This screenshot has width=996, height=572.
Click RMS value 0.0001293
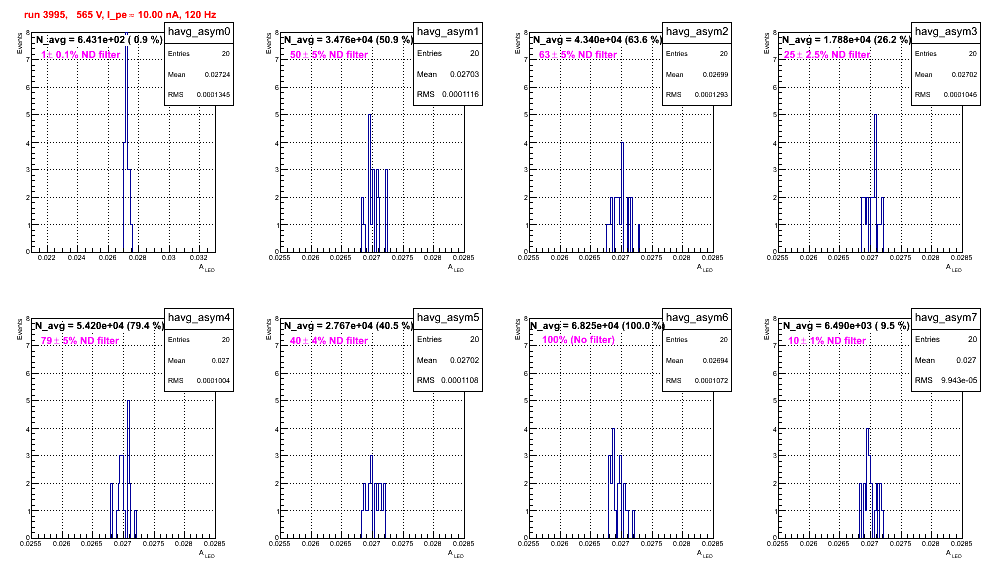tap(711, 95)
